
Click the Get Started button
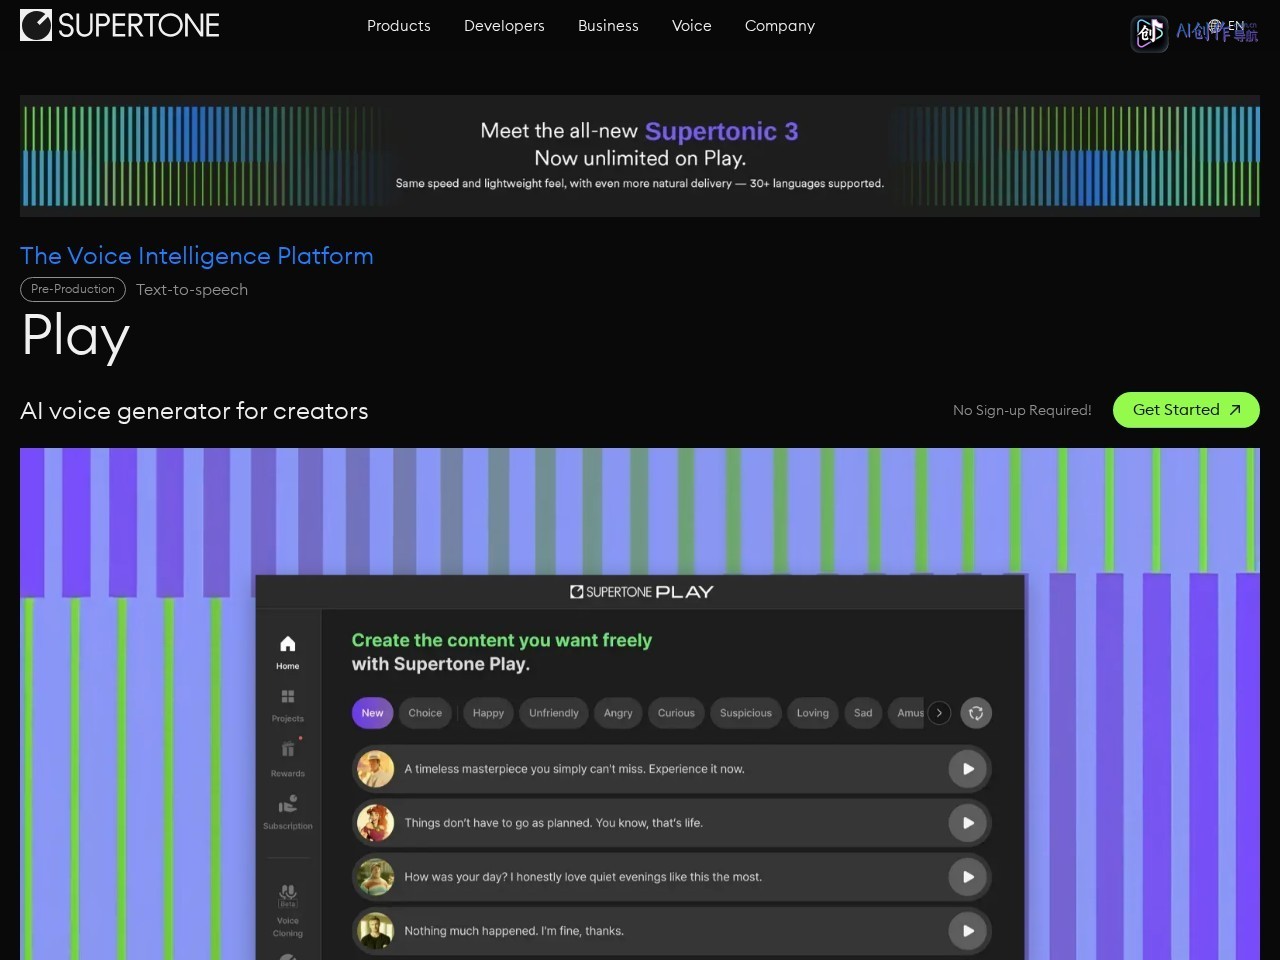pos(1186,410)
